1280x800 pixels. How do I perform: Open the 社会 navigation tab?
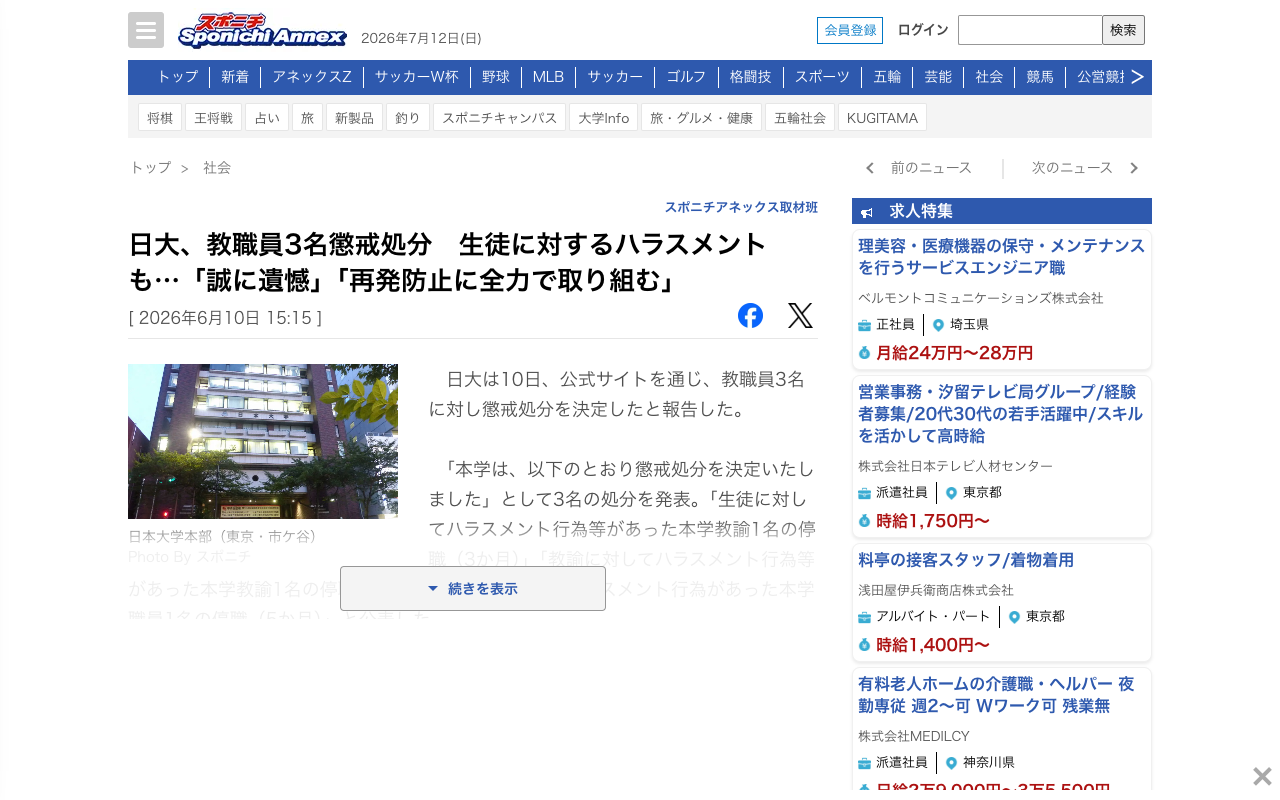click(x=989, y=77)
